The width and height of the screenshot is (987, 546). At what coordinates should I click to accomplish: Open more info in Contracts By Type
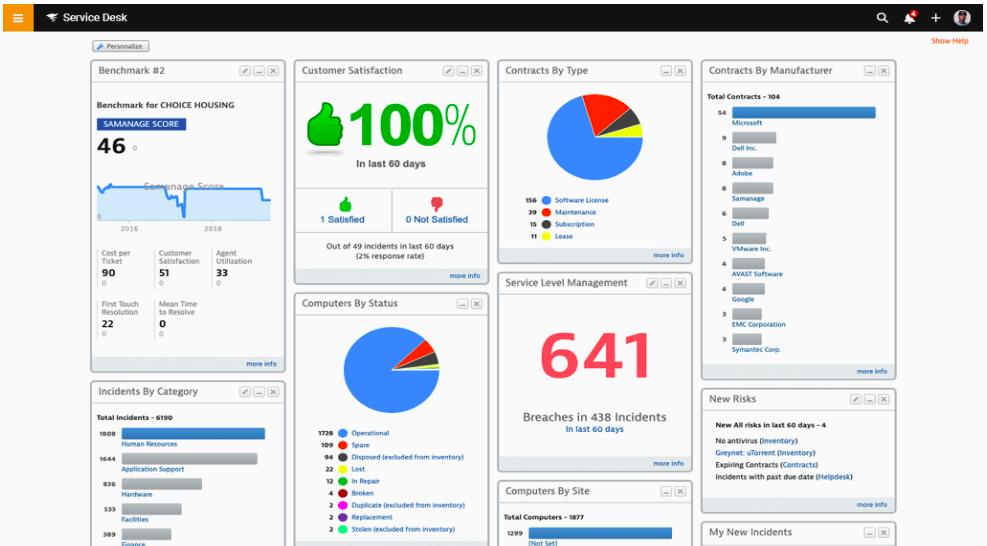pos(668,255)
